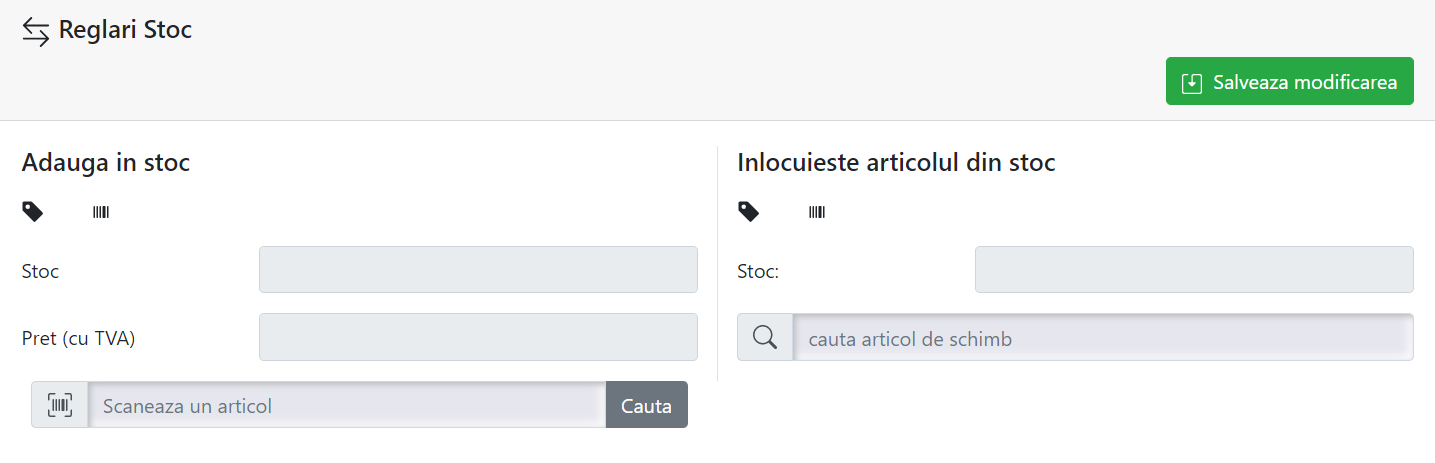Click the magnifier icon beside cauta articol de schimb

pyautogui.click(x=765, y=338)
